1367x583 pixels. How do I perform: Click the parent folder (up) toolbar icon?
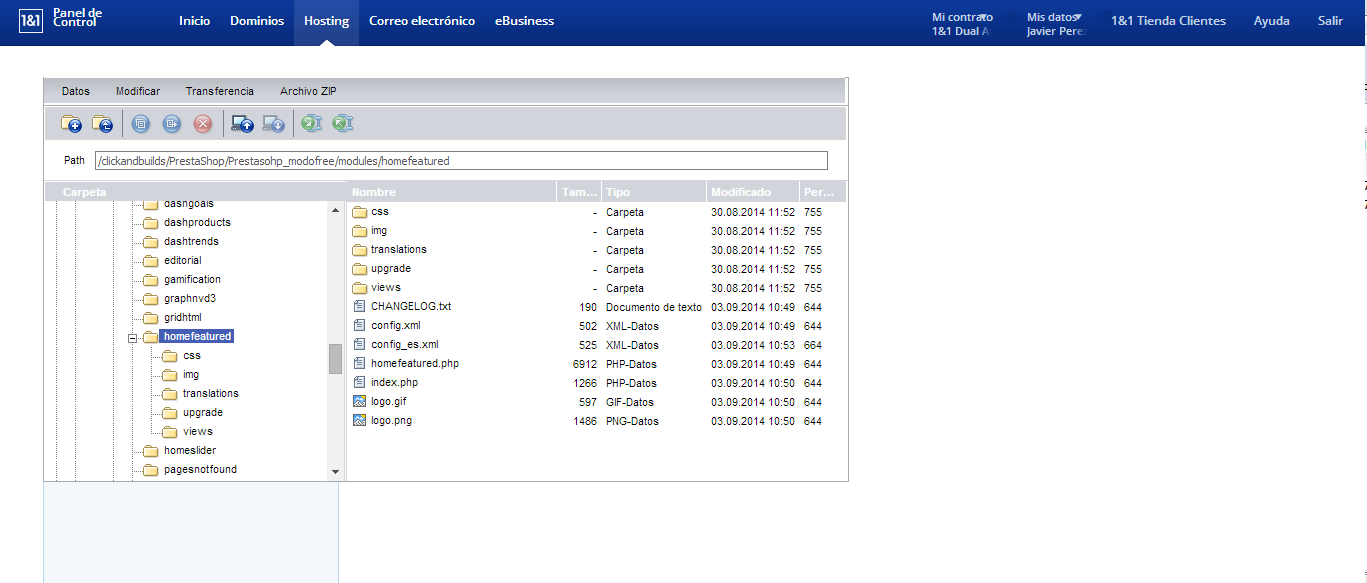pyautogui.click(x=102, y=124)
